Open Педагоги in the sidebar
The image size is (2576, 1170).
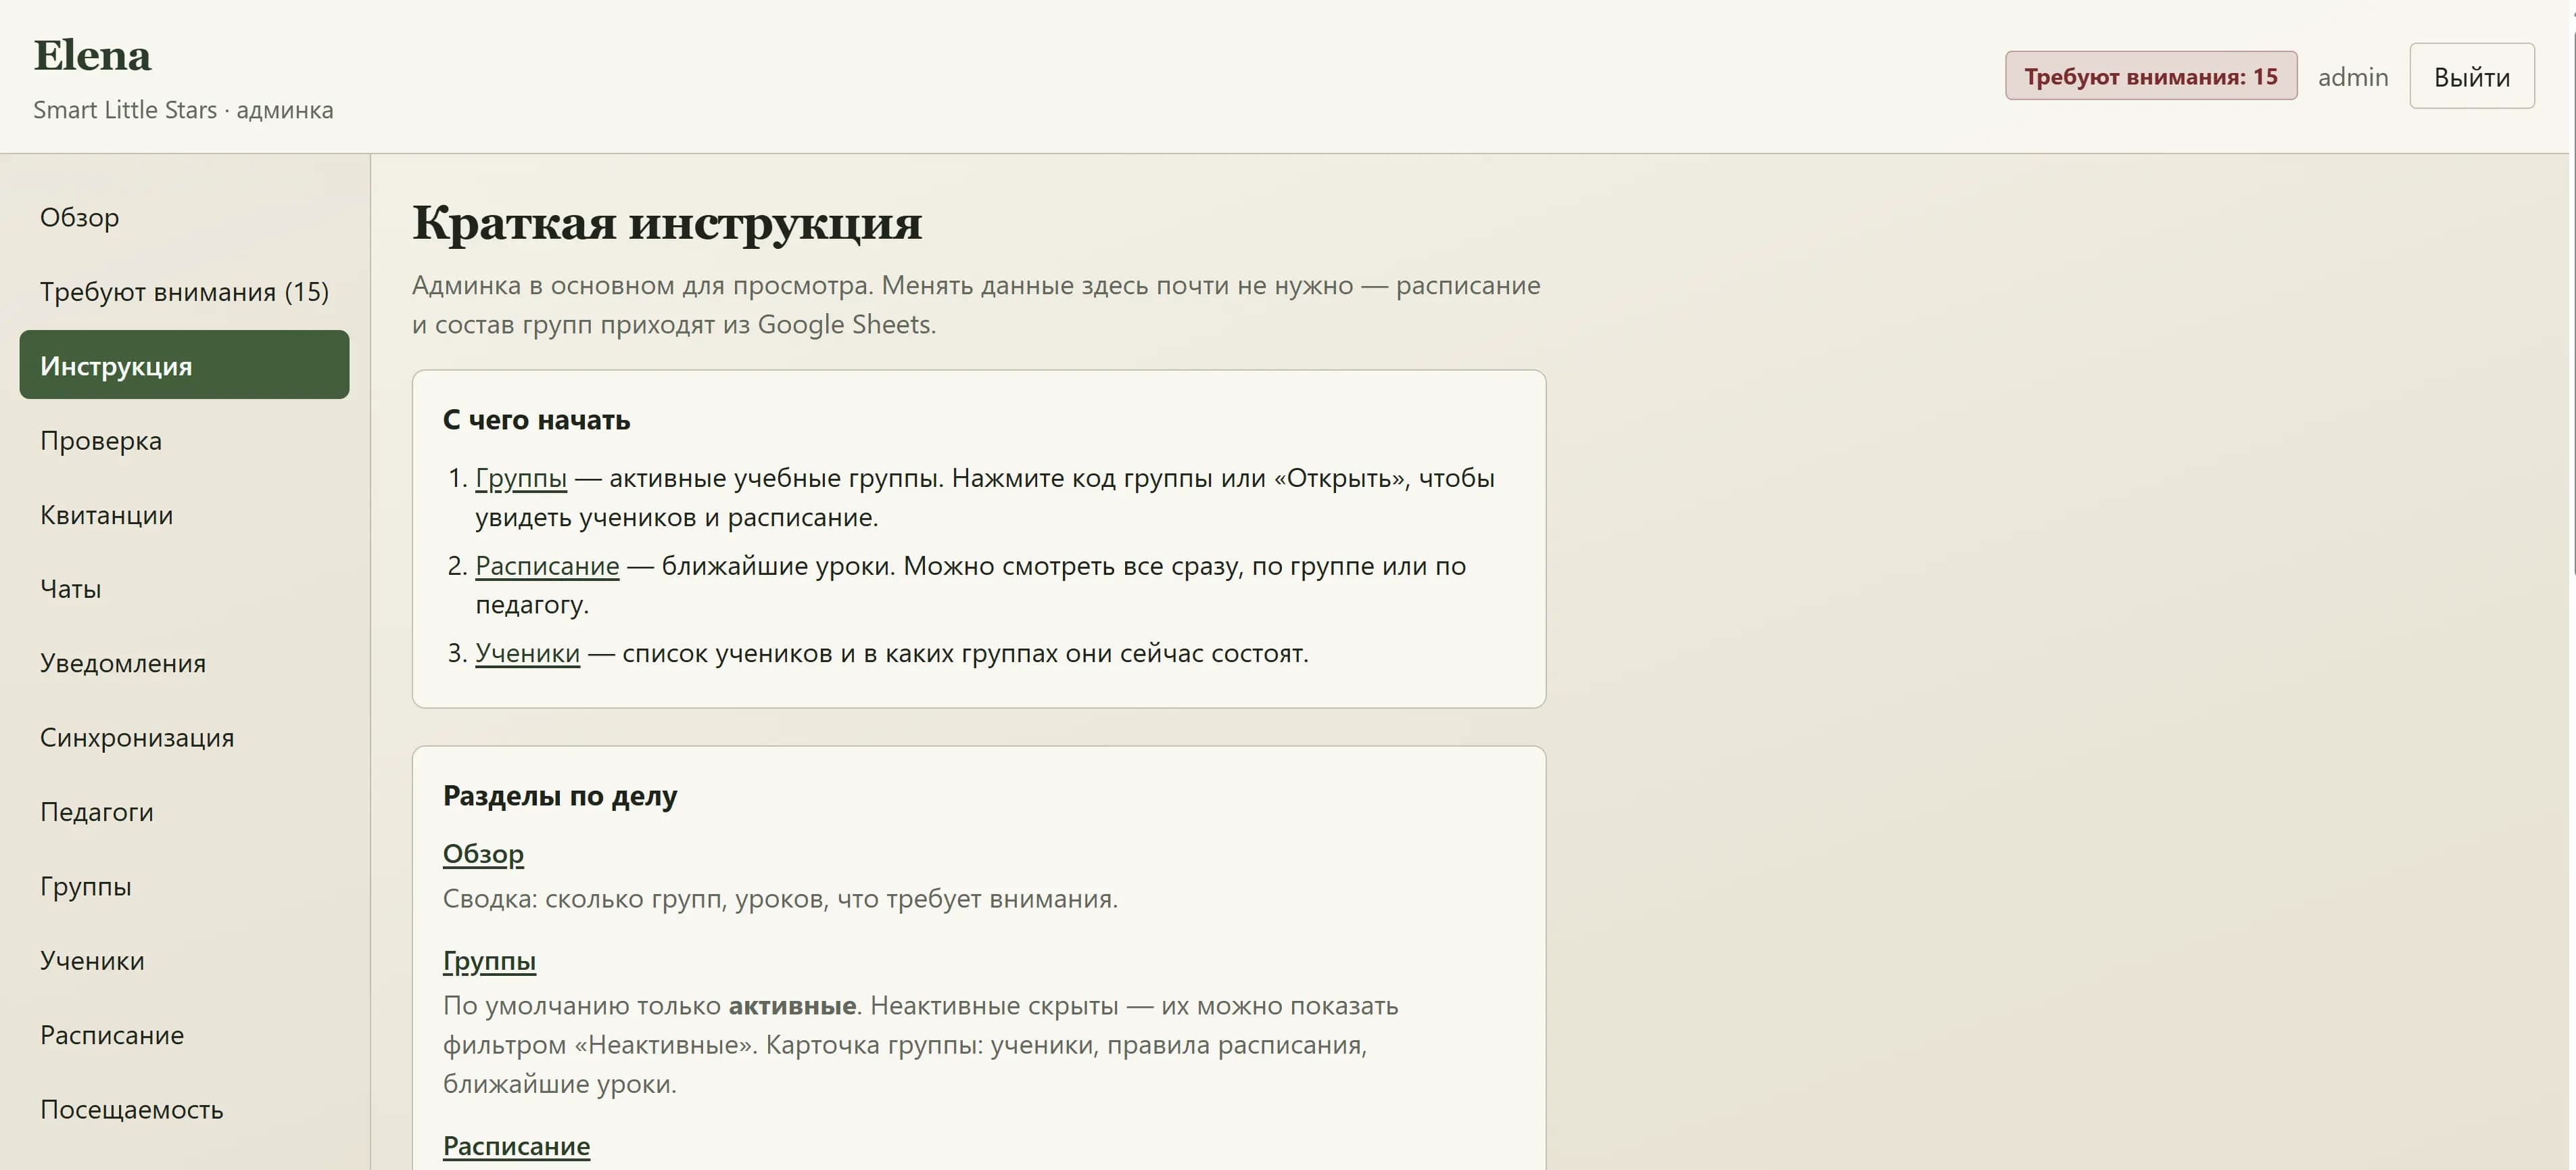[x=184, y=811]
